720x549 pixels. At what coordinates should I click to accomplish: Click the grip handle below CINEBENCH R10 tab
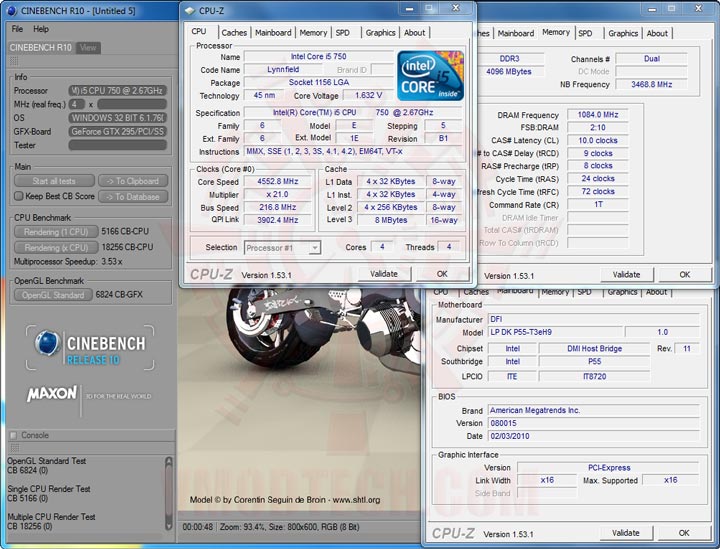point(13,61)
